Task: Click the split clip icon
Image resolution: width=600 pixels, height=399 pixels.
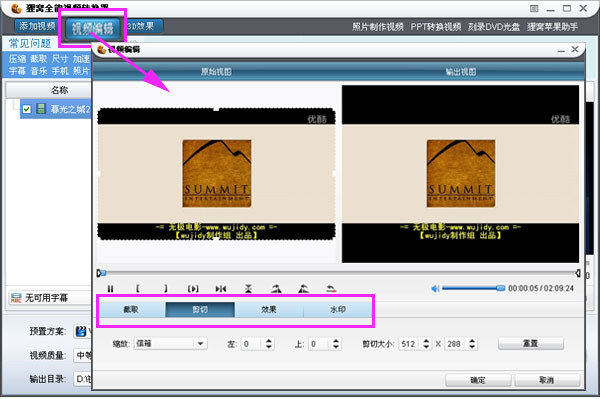Action: [x=221, y=289]
